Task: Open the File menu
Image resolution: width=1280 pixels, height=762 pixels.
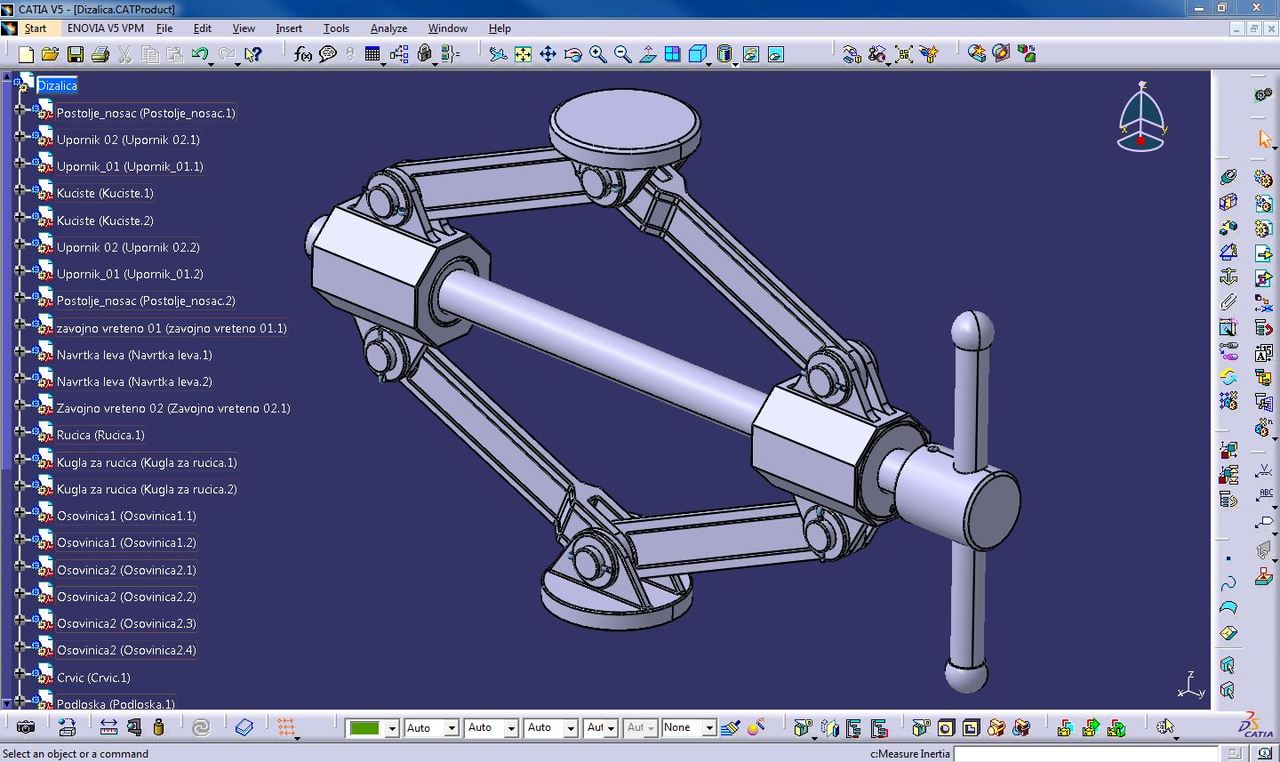Action: coord(164,28)
